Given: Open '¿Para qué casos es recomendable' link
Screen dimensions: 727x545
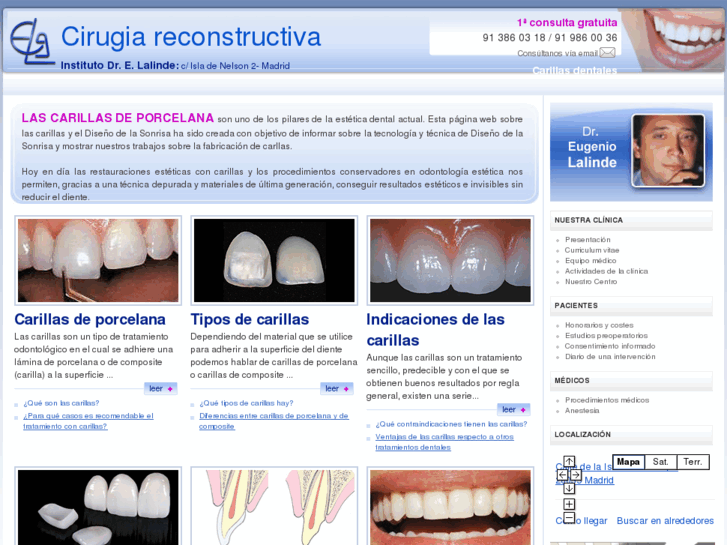Looking at the screenshot, I should click(88, 421).
